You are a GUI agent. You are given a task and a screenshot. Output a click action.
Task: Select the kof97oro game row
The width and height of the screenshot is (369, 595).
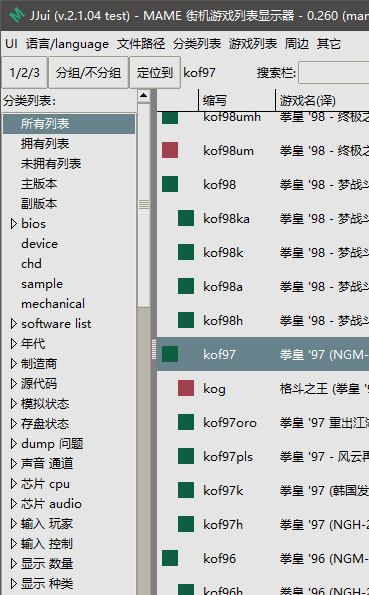click(x=263, y=422)
